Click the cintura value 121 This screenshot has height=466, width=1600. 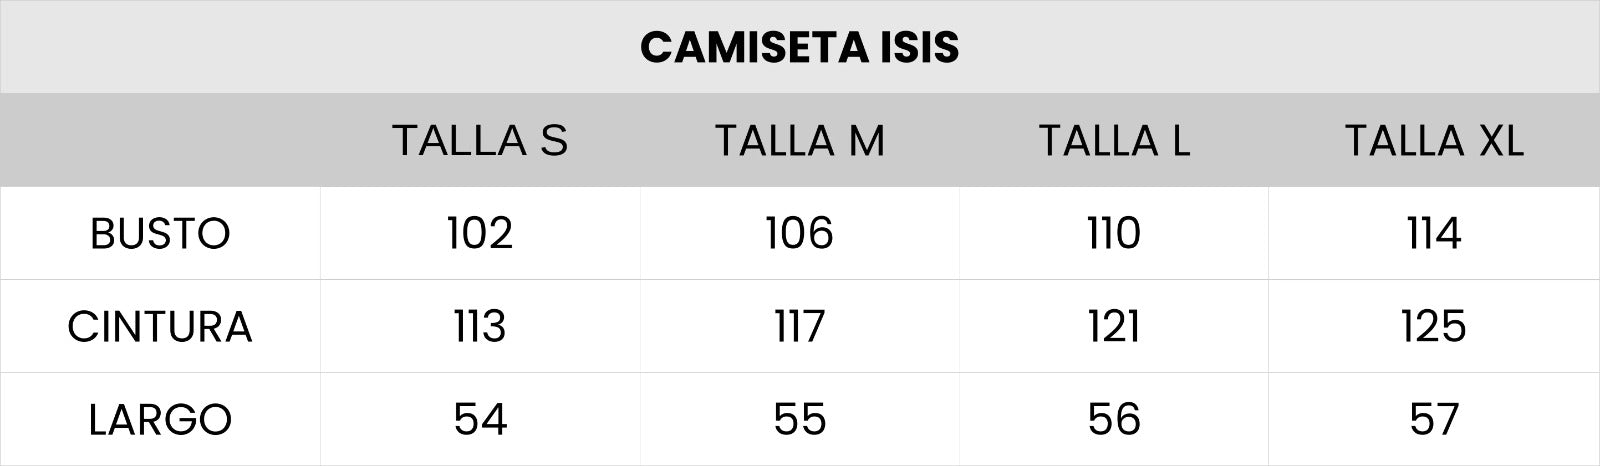[1114, 327]
